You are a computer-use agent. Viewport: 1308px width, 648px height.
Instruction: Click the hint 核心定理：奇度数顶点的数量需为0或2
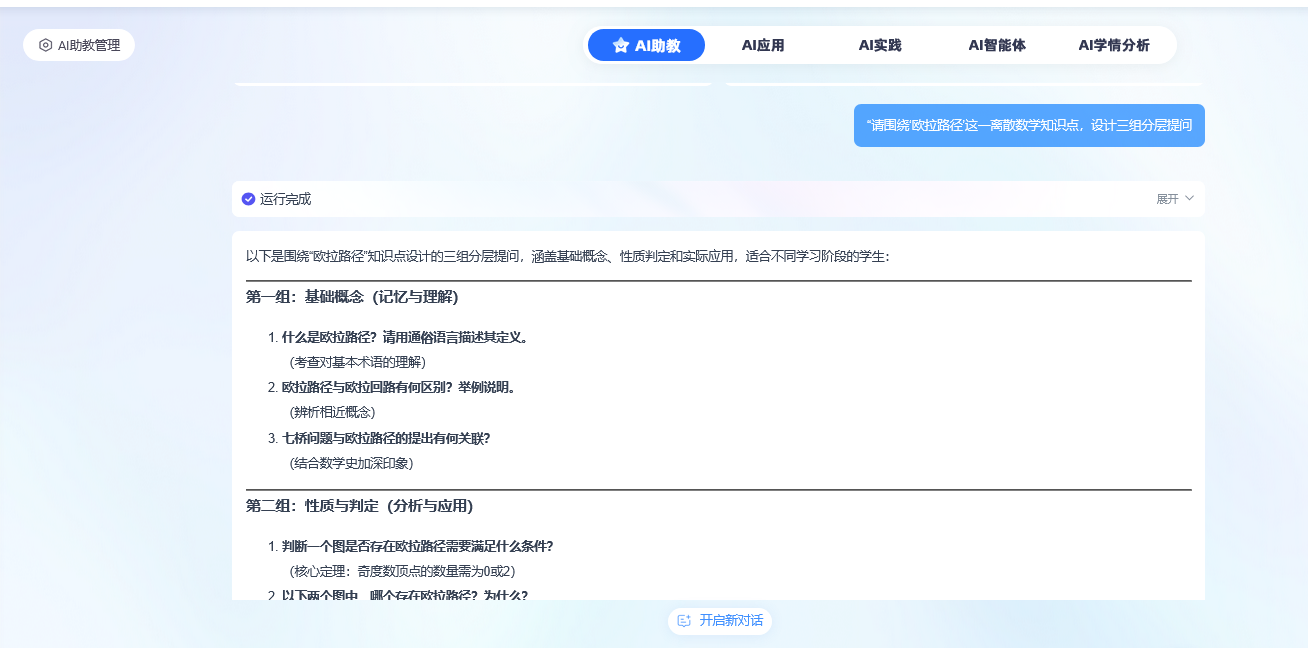[x=402, y=571]
